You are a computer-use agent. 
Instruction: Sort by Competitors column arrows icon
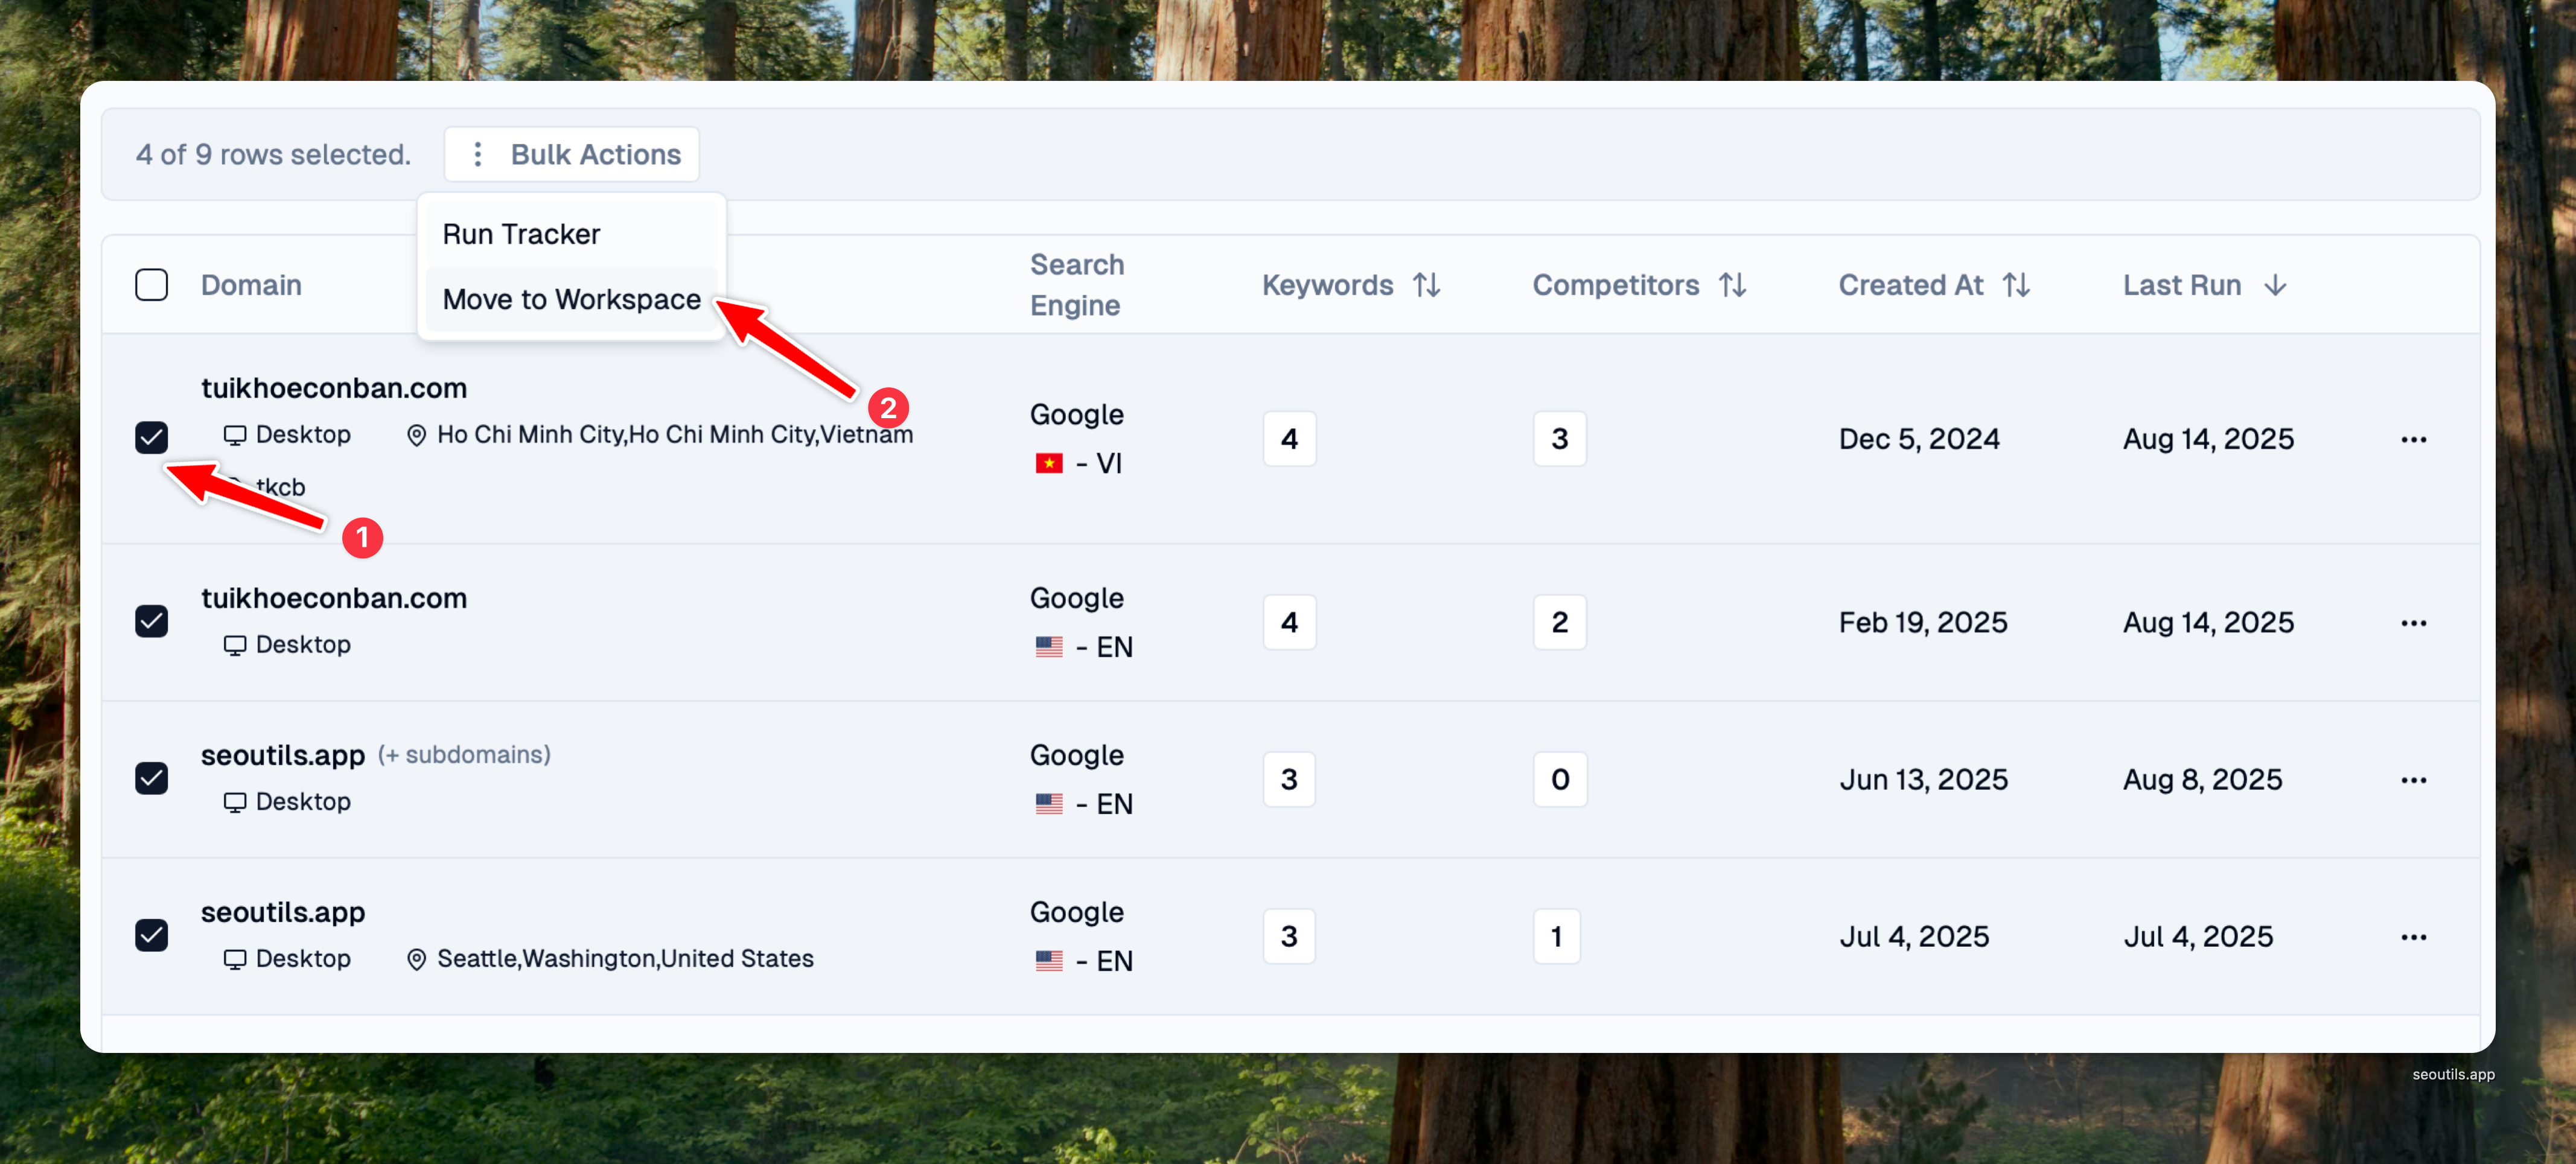click(1732, 285)
